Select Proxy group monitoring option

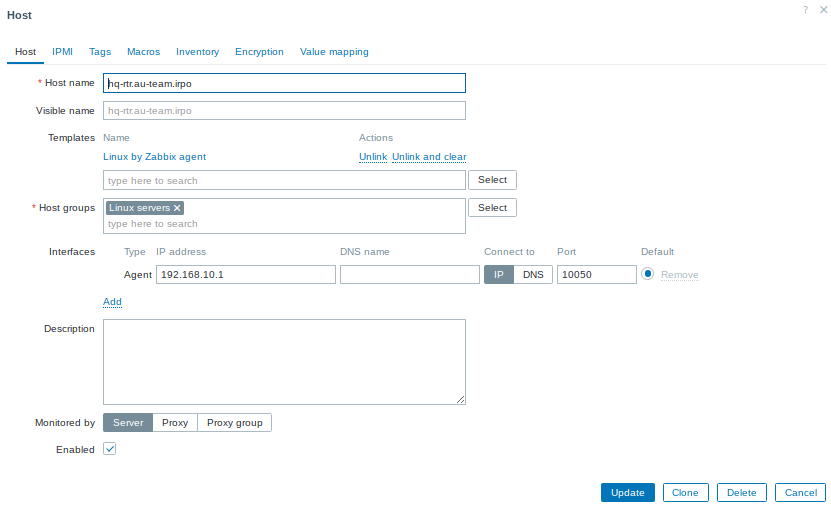click(x=234, y=423)
